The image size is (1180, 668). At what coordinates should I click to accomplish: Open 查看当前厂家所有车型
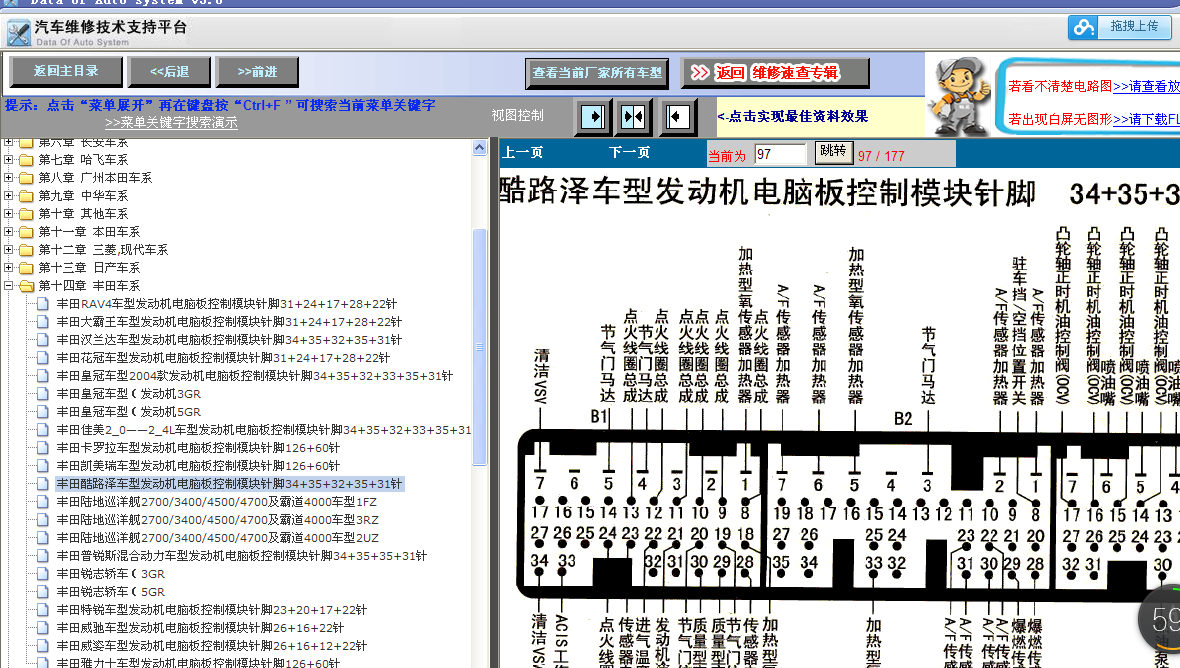598,73
